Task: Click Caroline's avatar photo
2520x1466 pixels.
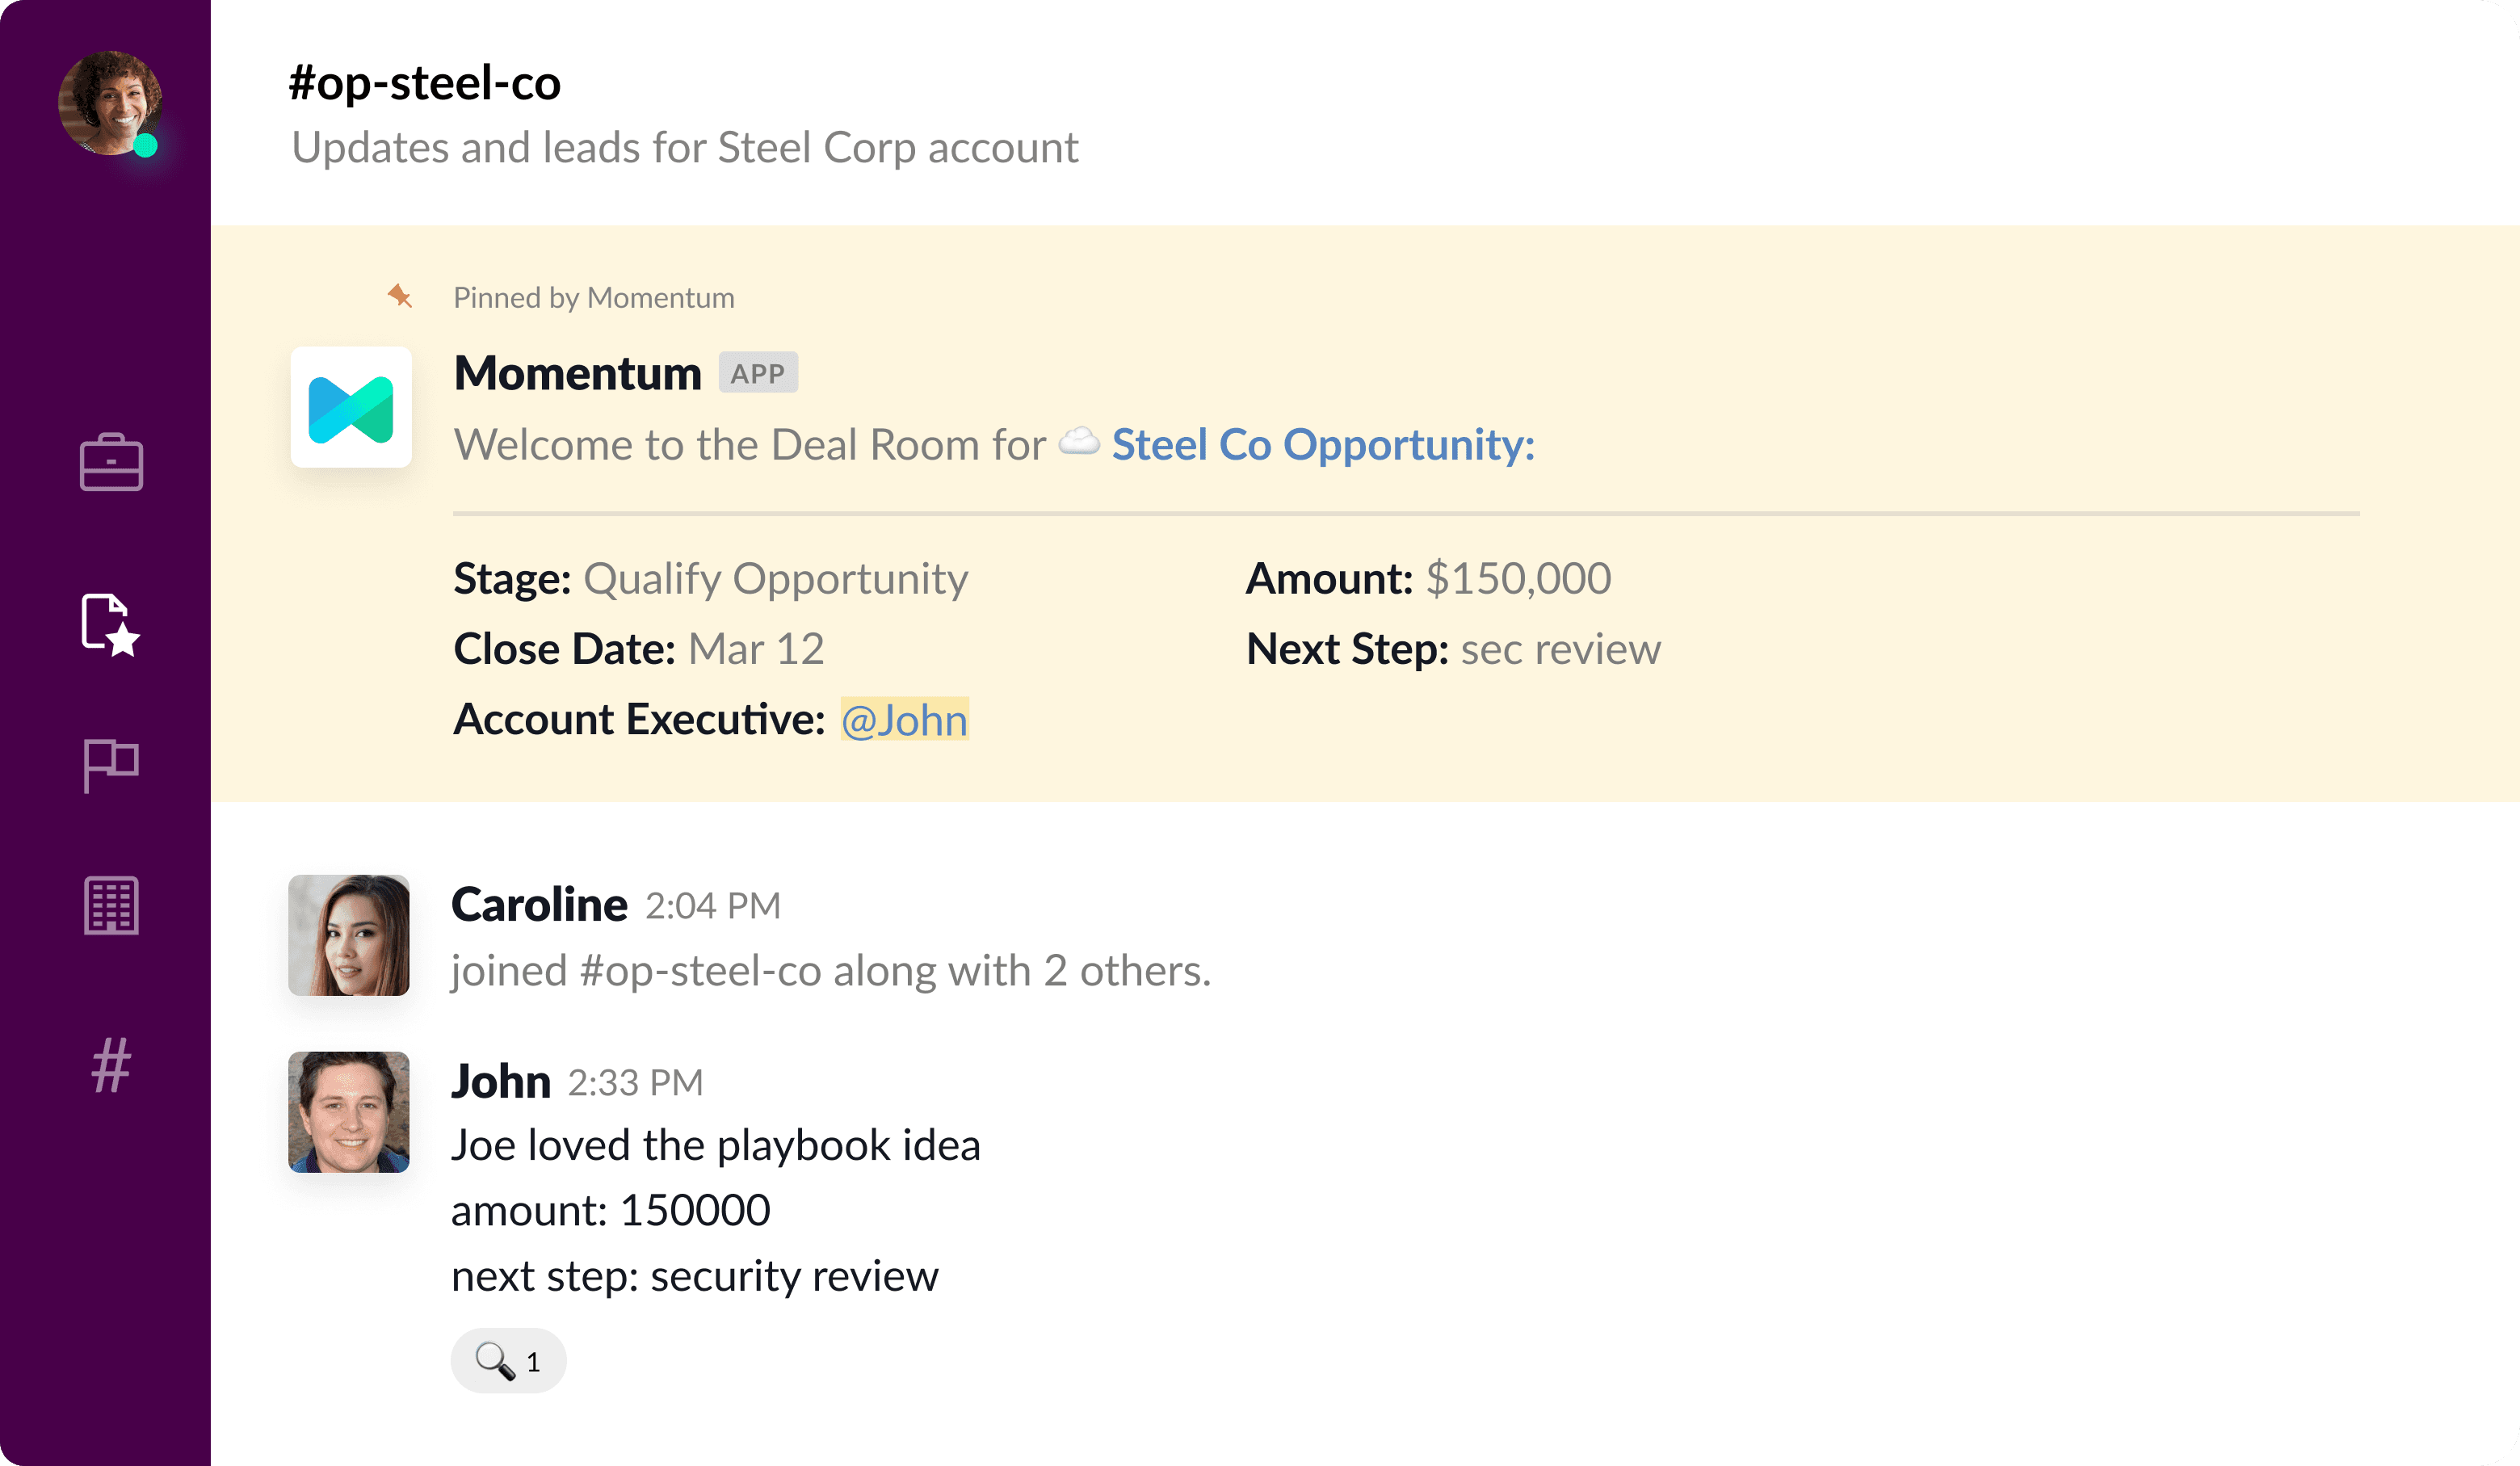Action: 349,935
